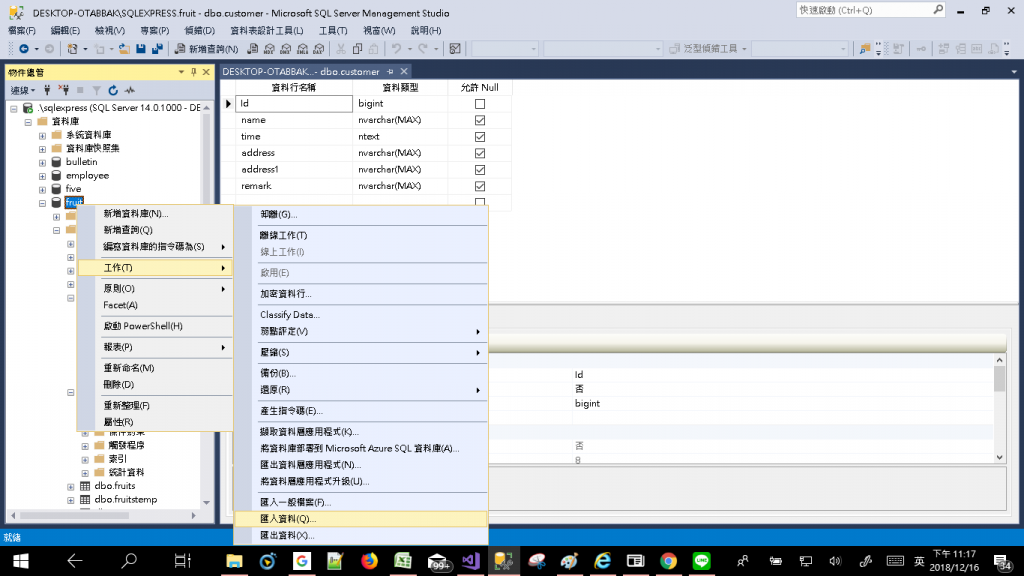Click the new project toolbar icon

tap(72, 49)
